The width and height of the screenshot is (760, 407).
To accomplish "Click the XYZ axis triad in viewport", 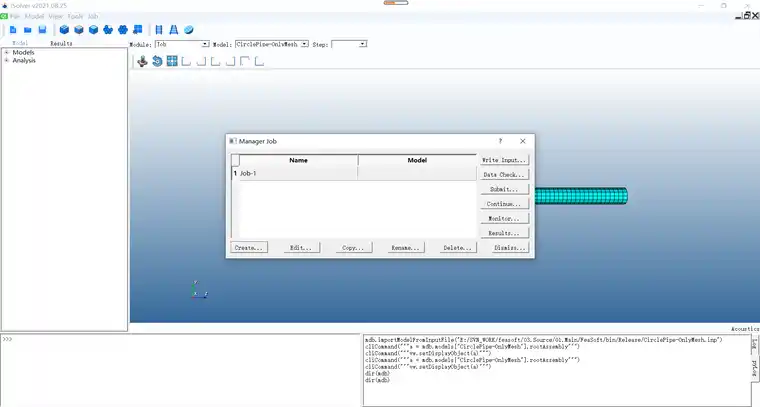I will tap(199, 290).
